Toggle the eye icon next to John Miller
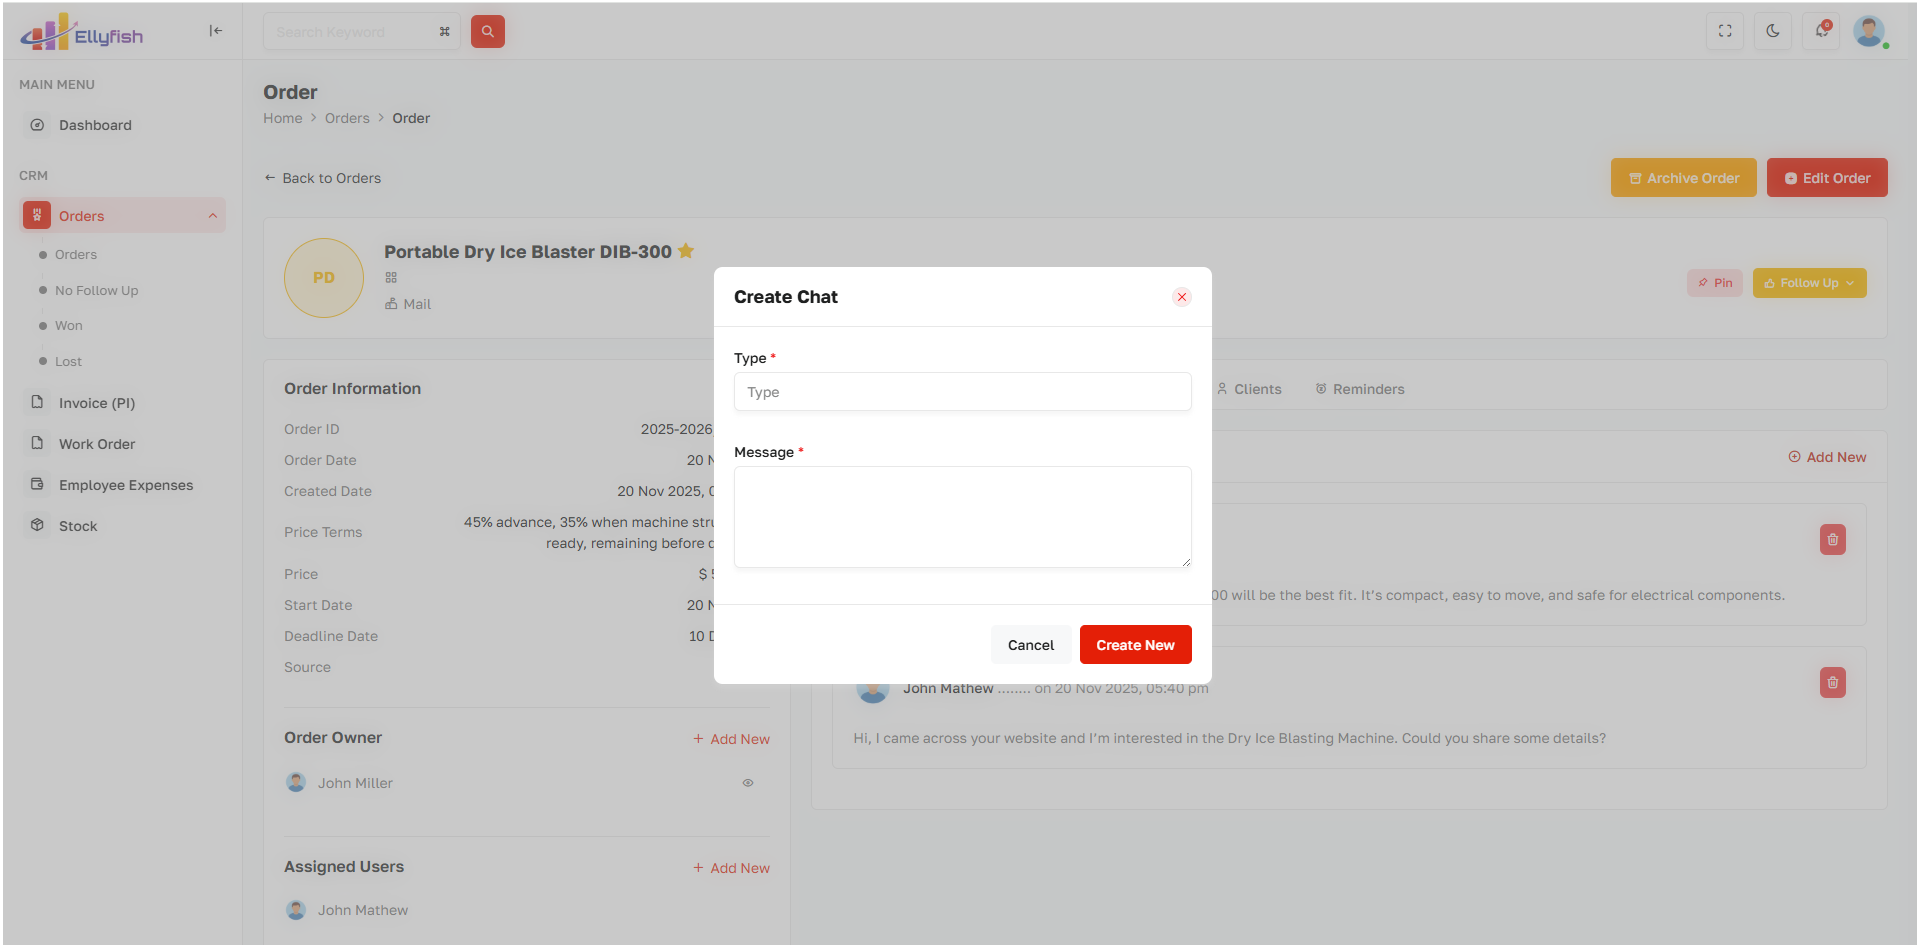This screenshot has height=948, width=1920. [747, 783]
